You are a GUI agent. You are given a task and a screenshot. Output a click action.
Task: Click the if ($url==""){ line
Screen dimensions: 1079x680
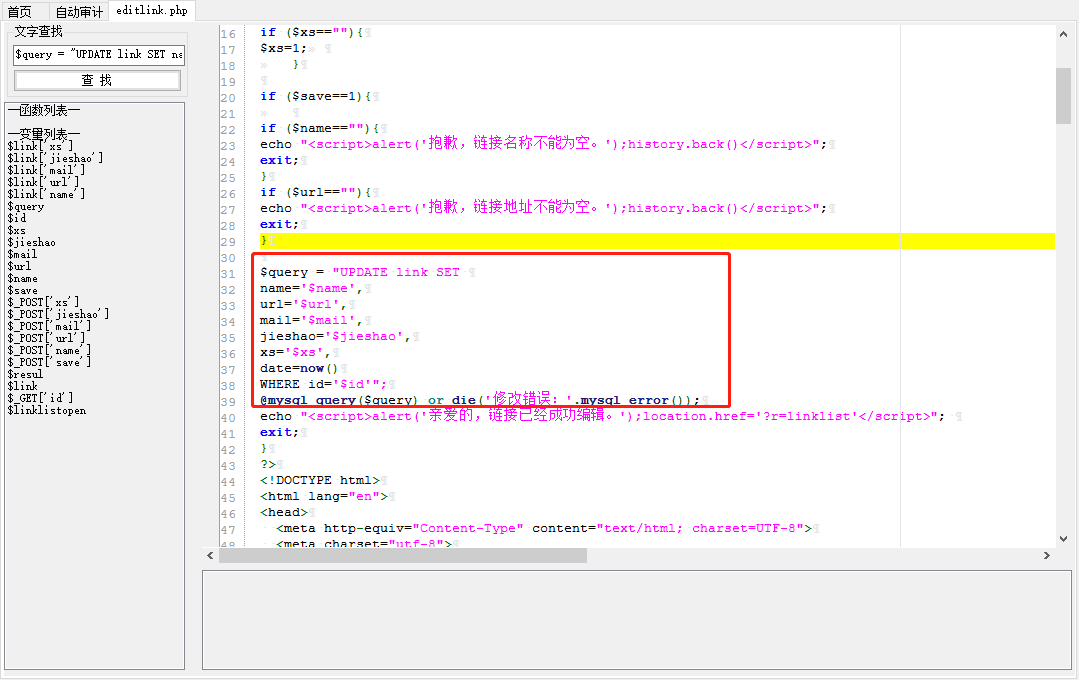tap(314, 192)
